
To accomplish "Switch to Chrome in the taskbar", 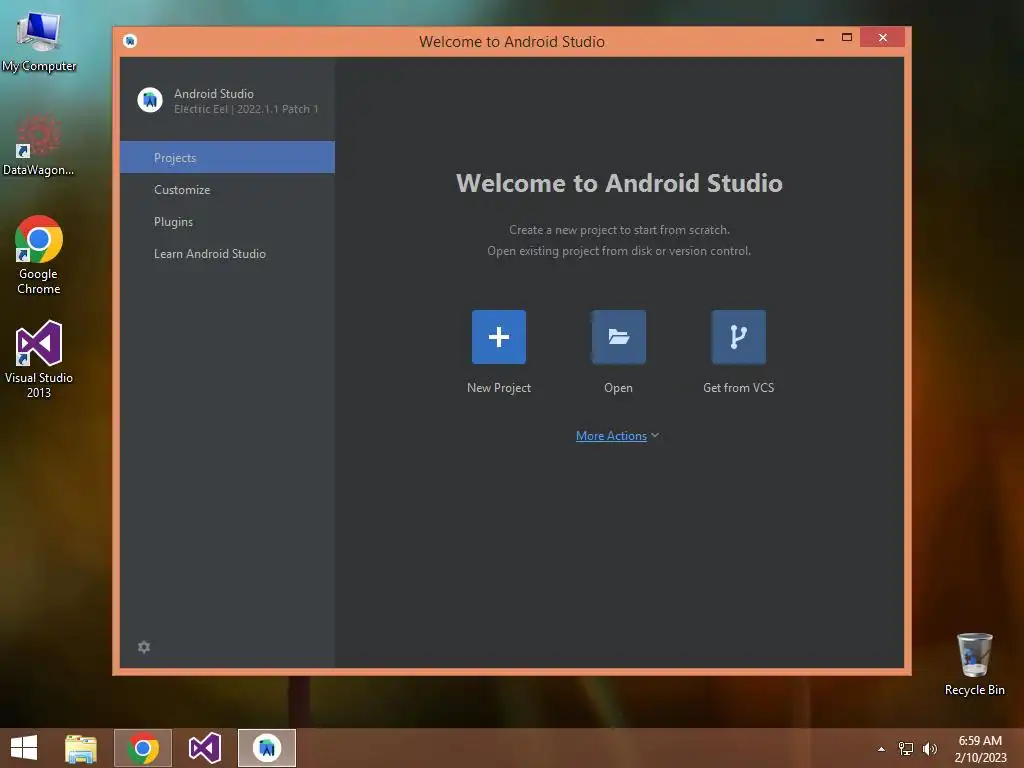I will point(143,748).
